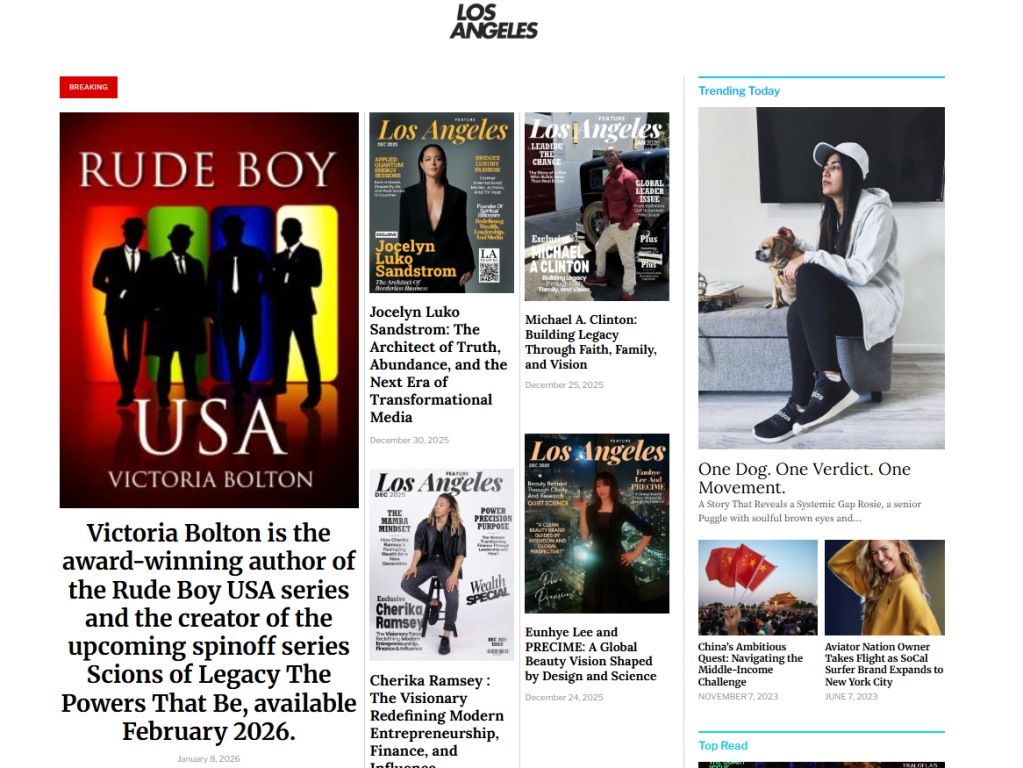
Task: Open Victoria Bolton award-winning author headline
Action: 209,632
